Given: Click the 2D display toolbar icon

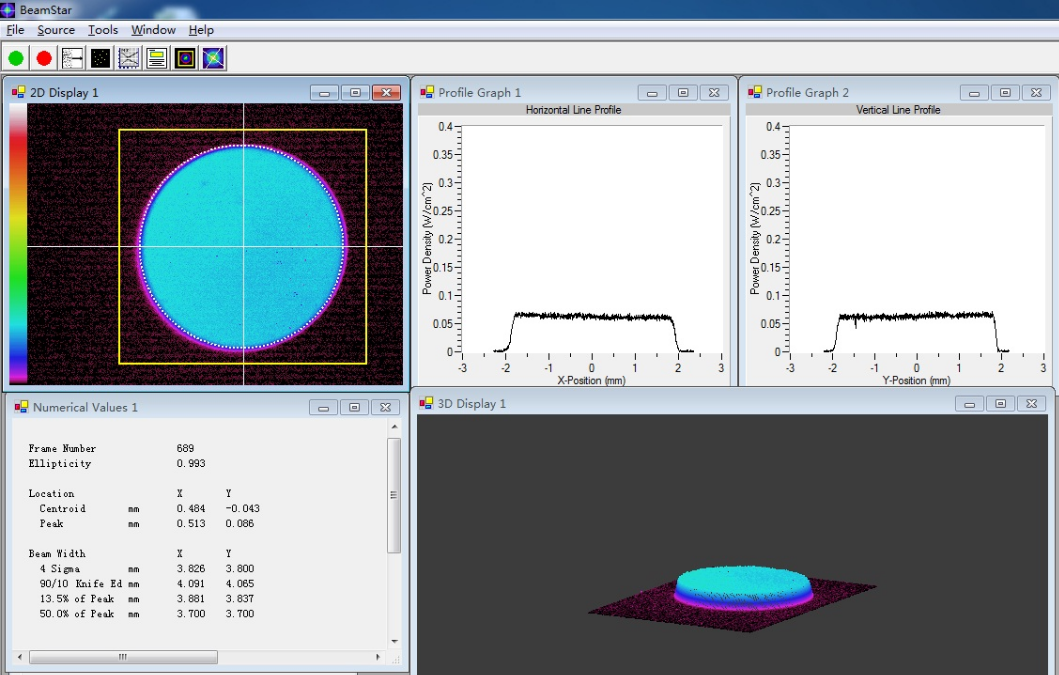Looking at the screenshot, I should (x=185, y=59).
